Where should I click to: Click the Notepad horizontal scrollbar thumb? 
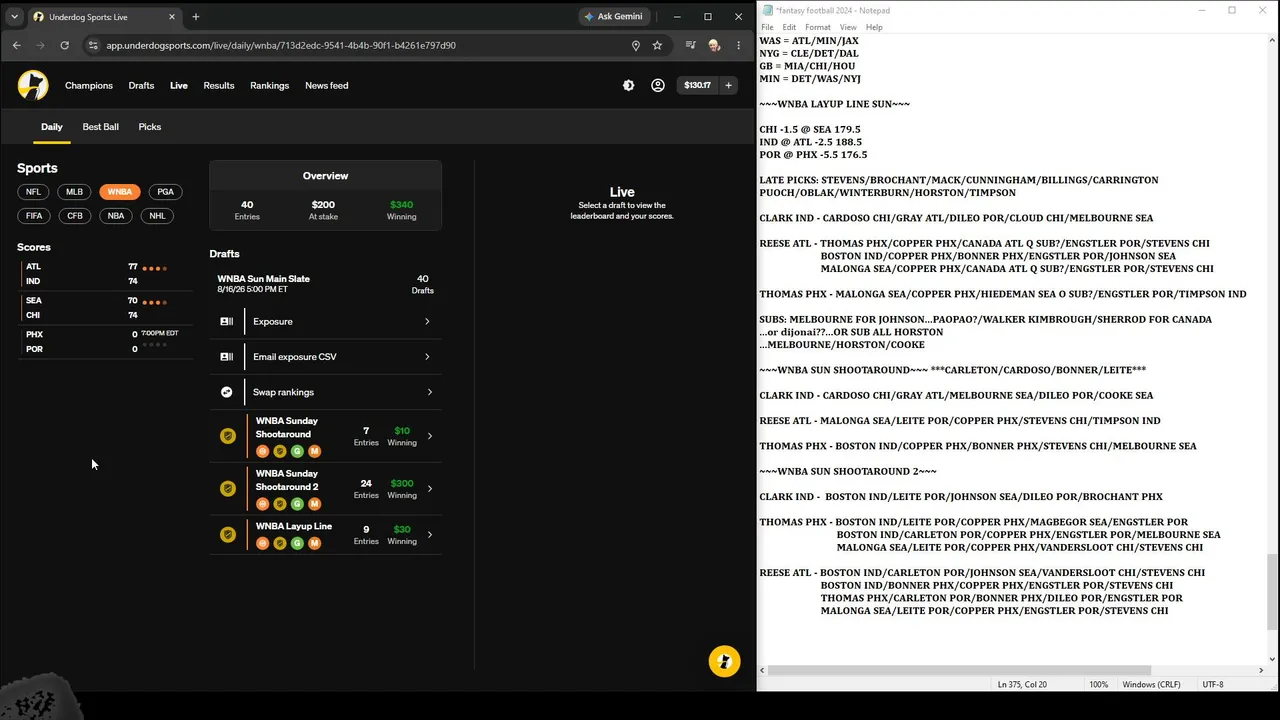point(959,670)
